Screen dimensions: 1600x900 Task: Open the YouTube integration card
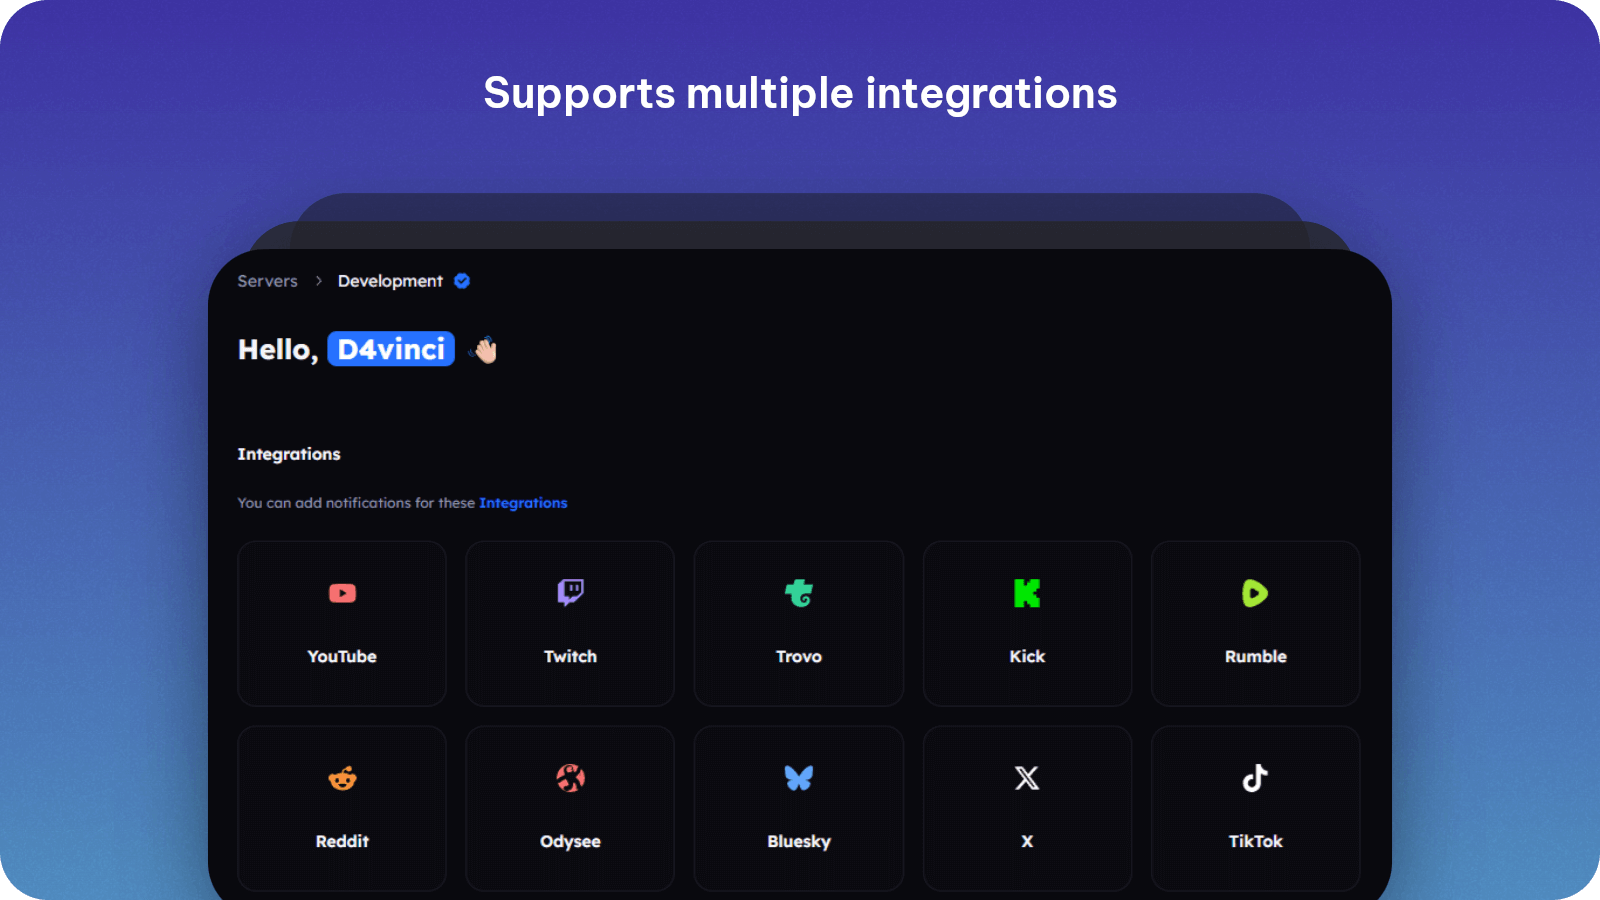pyautogui.click(x=342, y=622)
